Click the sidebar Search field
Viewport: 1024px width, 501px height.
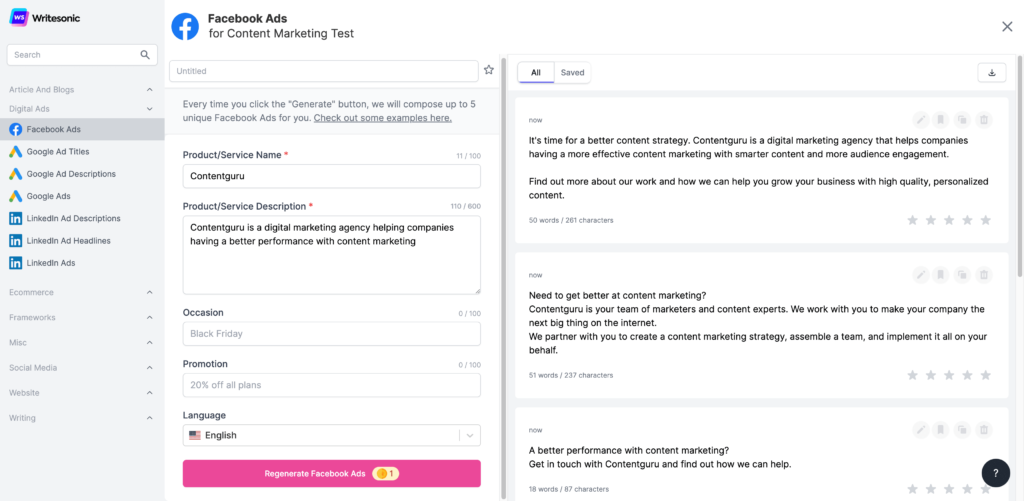tap(82, 55)
